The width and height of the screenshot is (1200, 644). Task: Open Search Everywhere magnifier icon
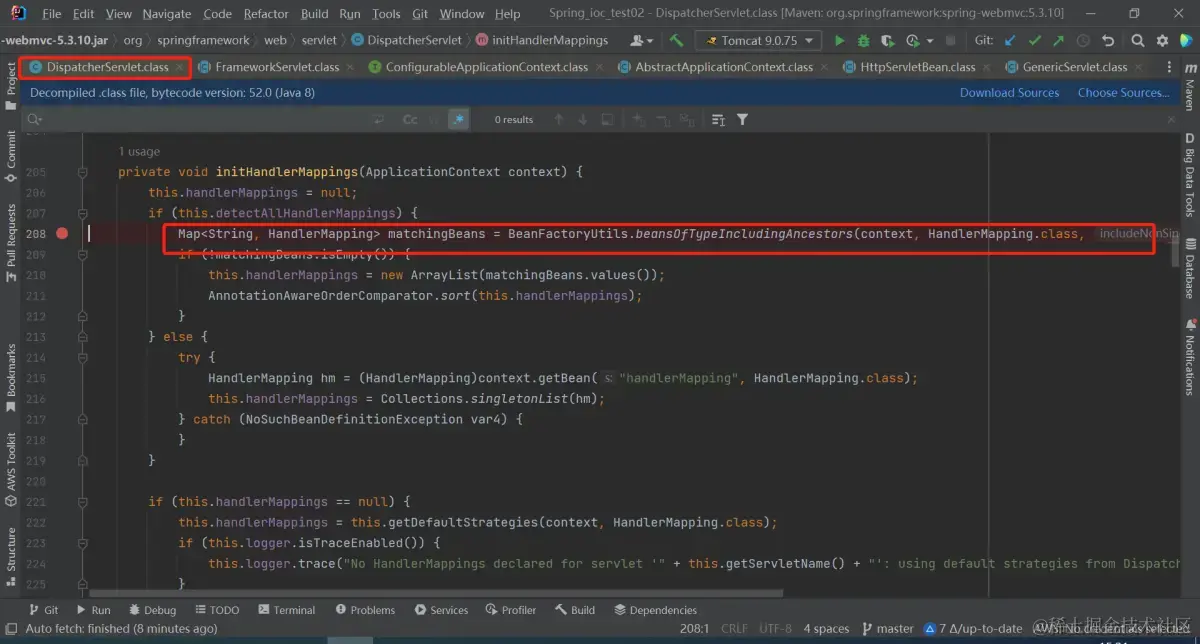click(1138, 41)
